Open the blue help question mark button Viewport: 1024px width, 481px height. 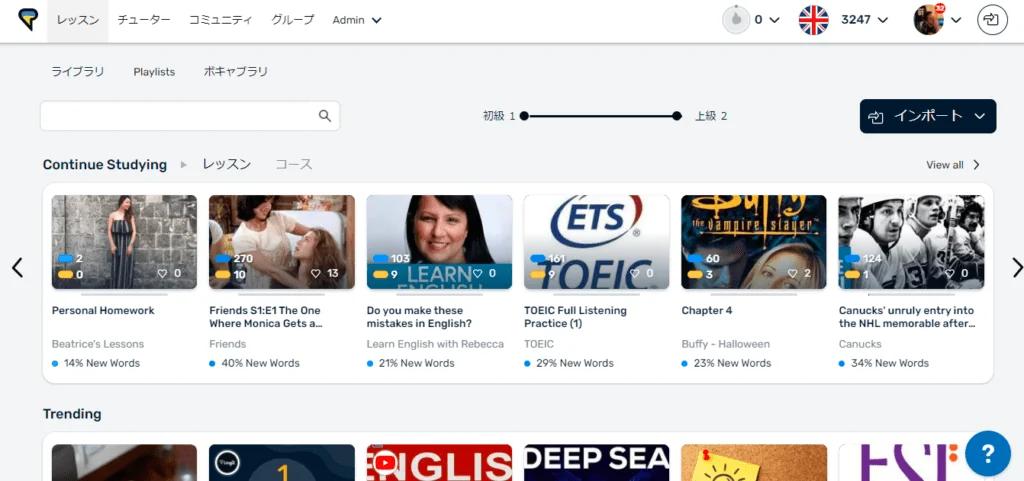987,454
